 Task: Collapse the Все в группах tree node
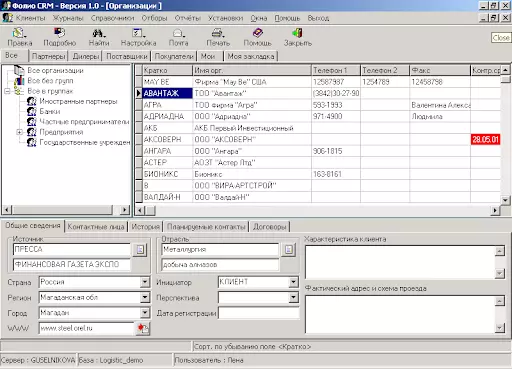pos(7,91)
